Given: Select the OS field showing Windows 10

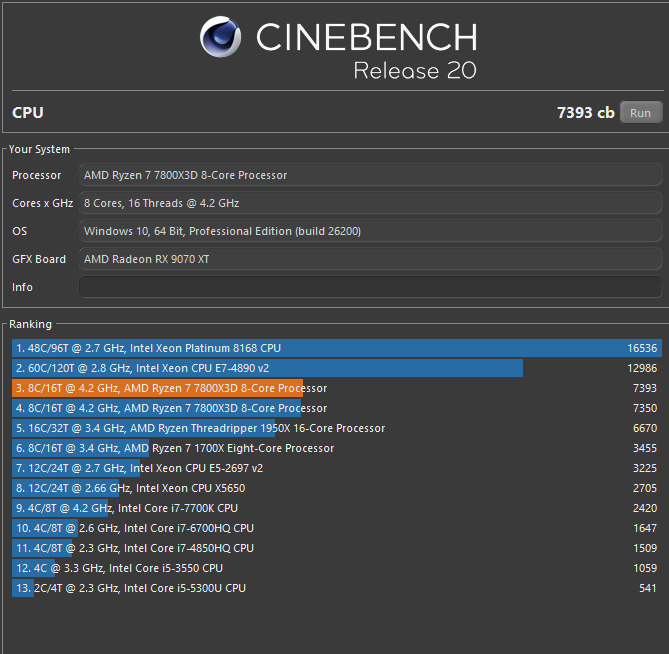Looking at the screenshot, I should 369,231.
